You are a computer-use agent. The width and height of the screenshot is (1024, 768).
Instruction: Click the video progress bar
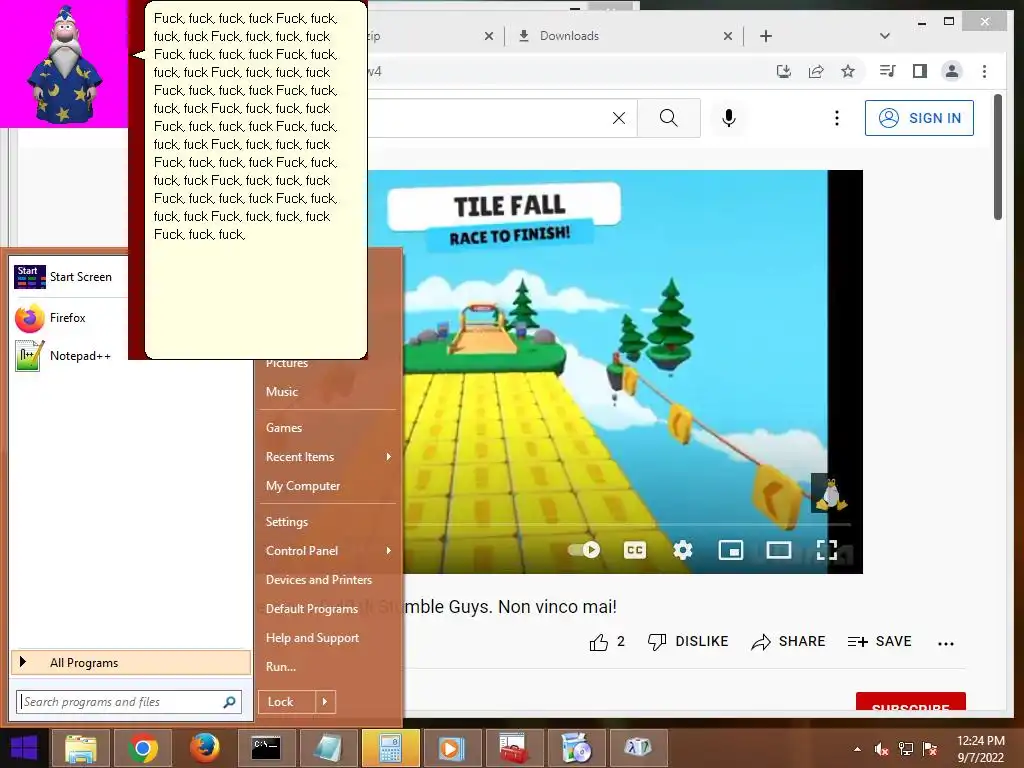[626, 524]
